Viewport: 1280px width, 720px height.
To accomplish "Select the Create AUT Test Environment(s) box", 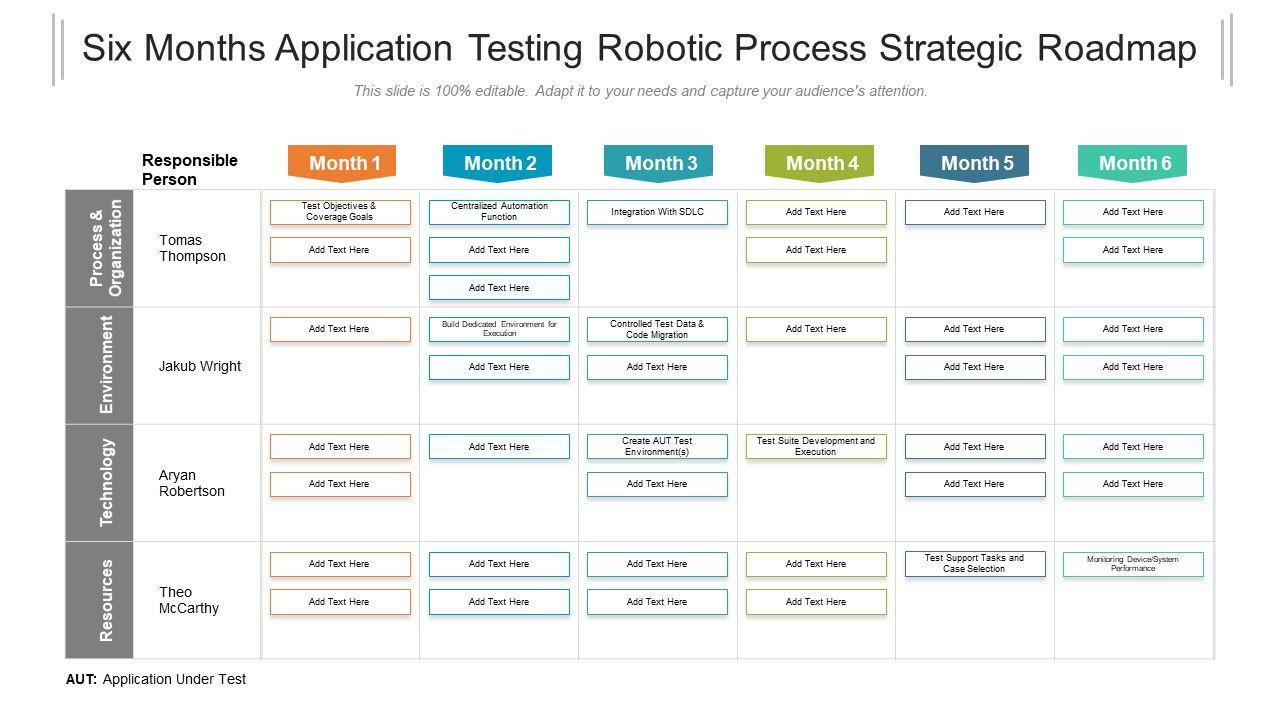I will (657, 446).
